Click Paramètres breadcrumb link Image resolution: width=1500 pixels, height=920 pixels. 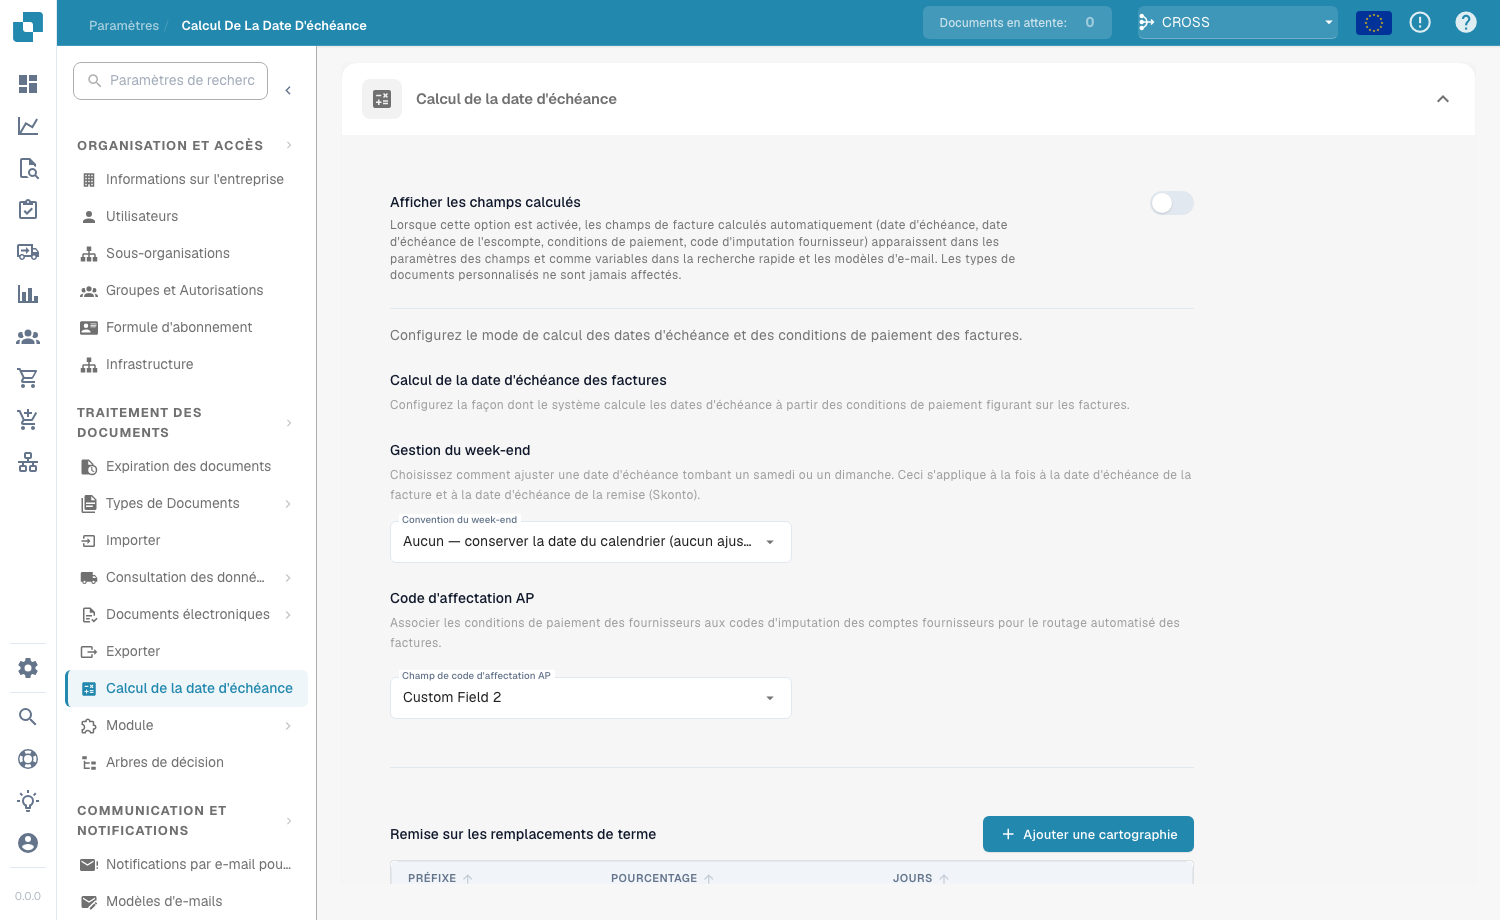point(124,26)
